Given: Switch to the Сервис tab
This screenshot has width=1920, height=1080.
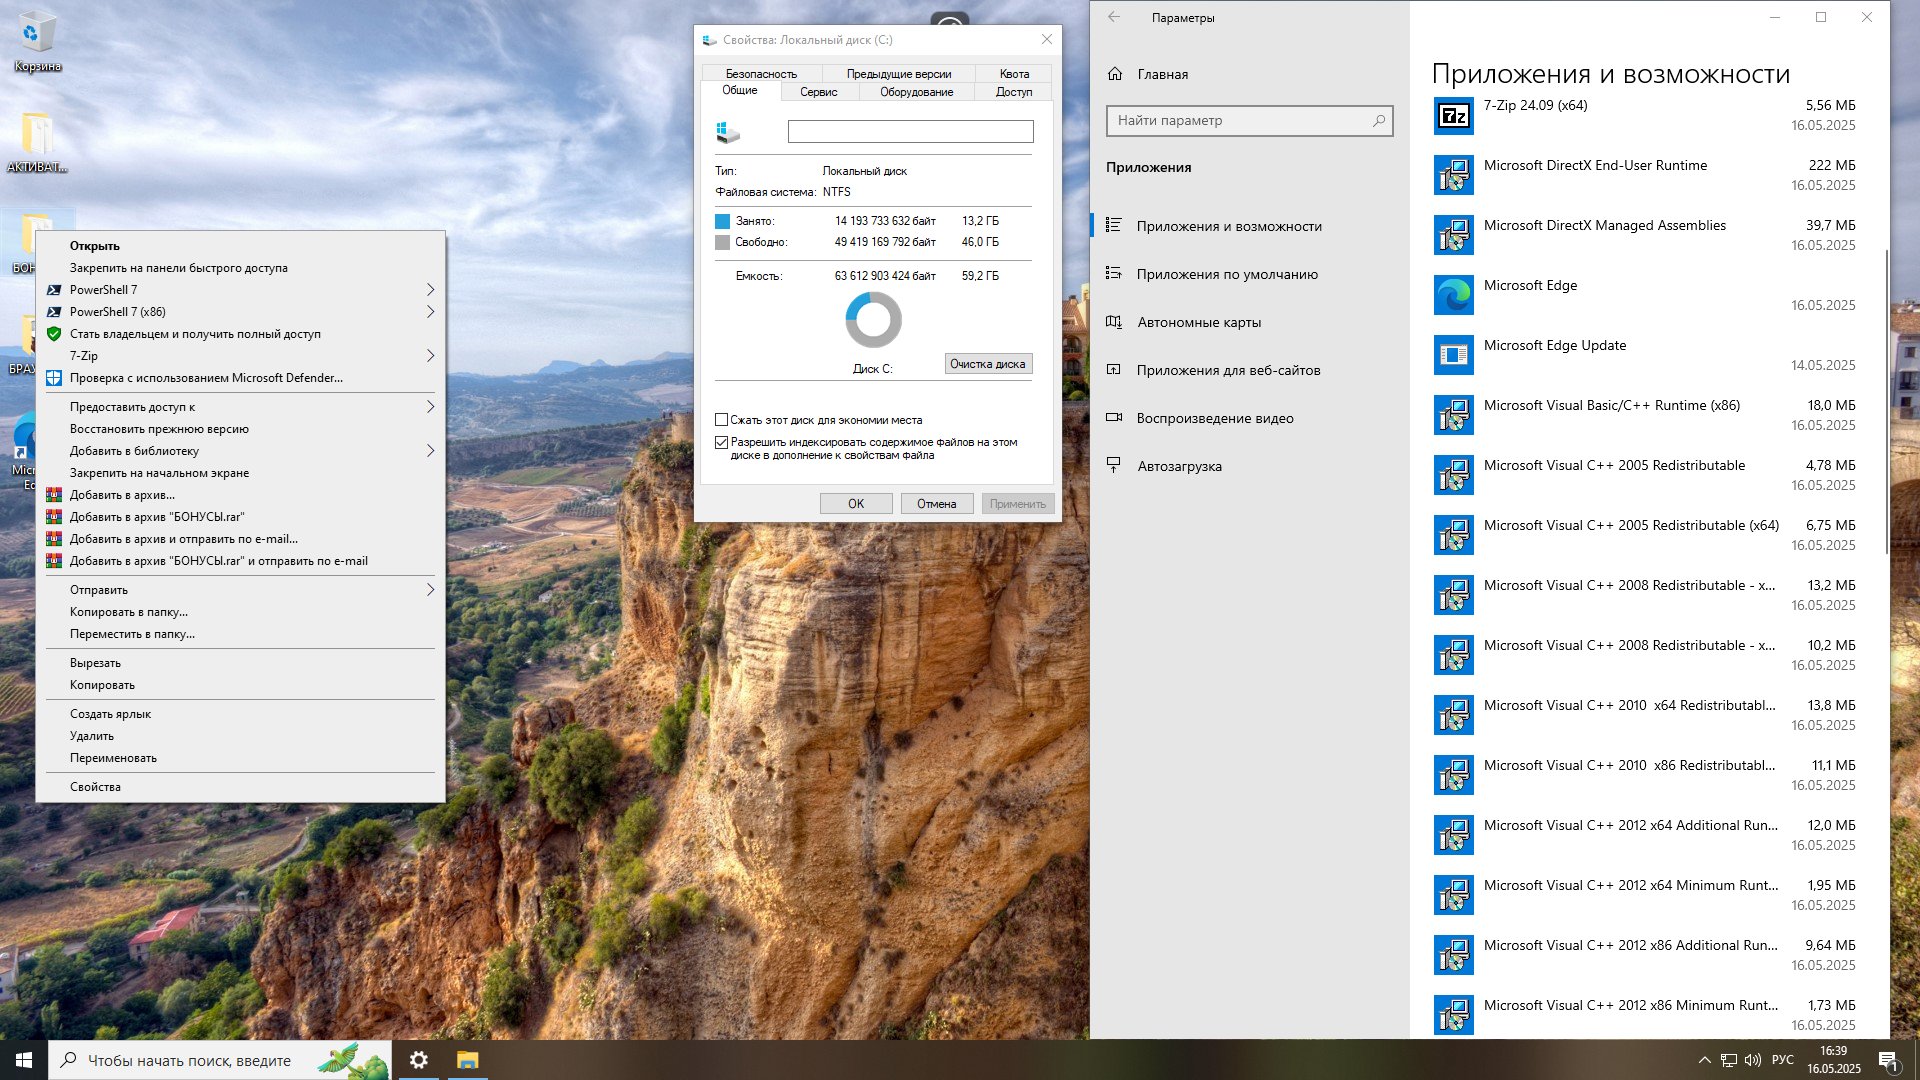Looking at the screenshot, I should 818,92.
